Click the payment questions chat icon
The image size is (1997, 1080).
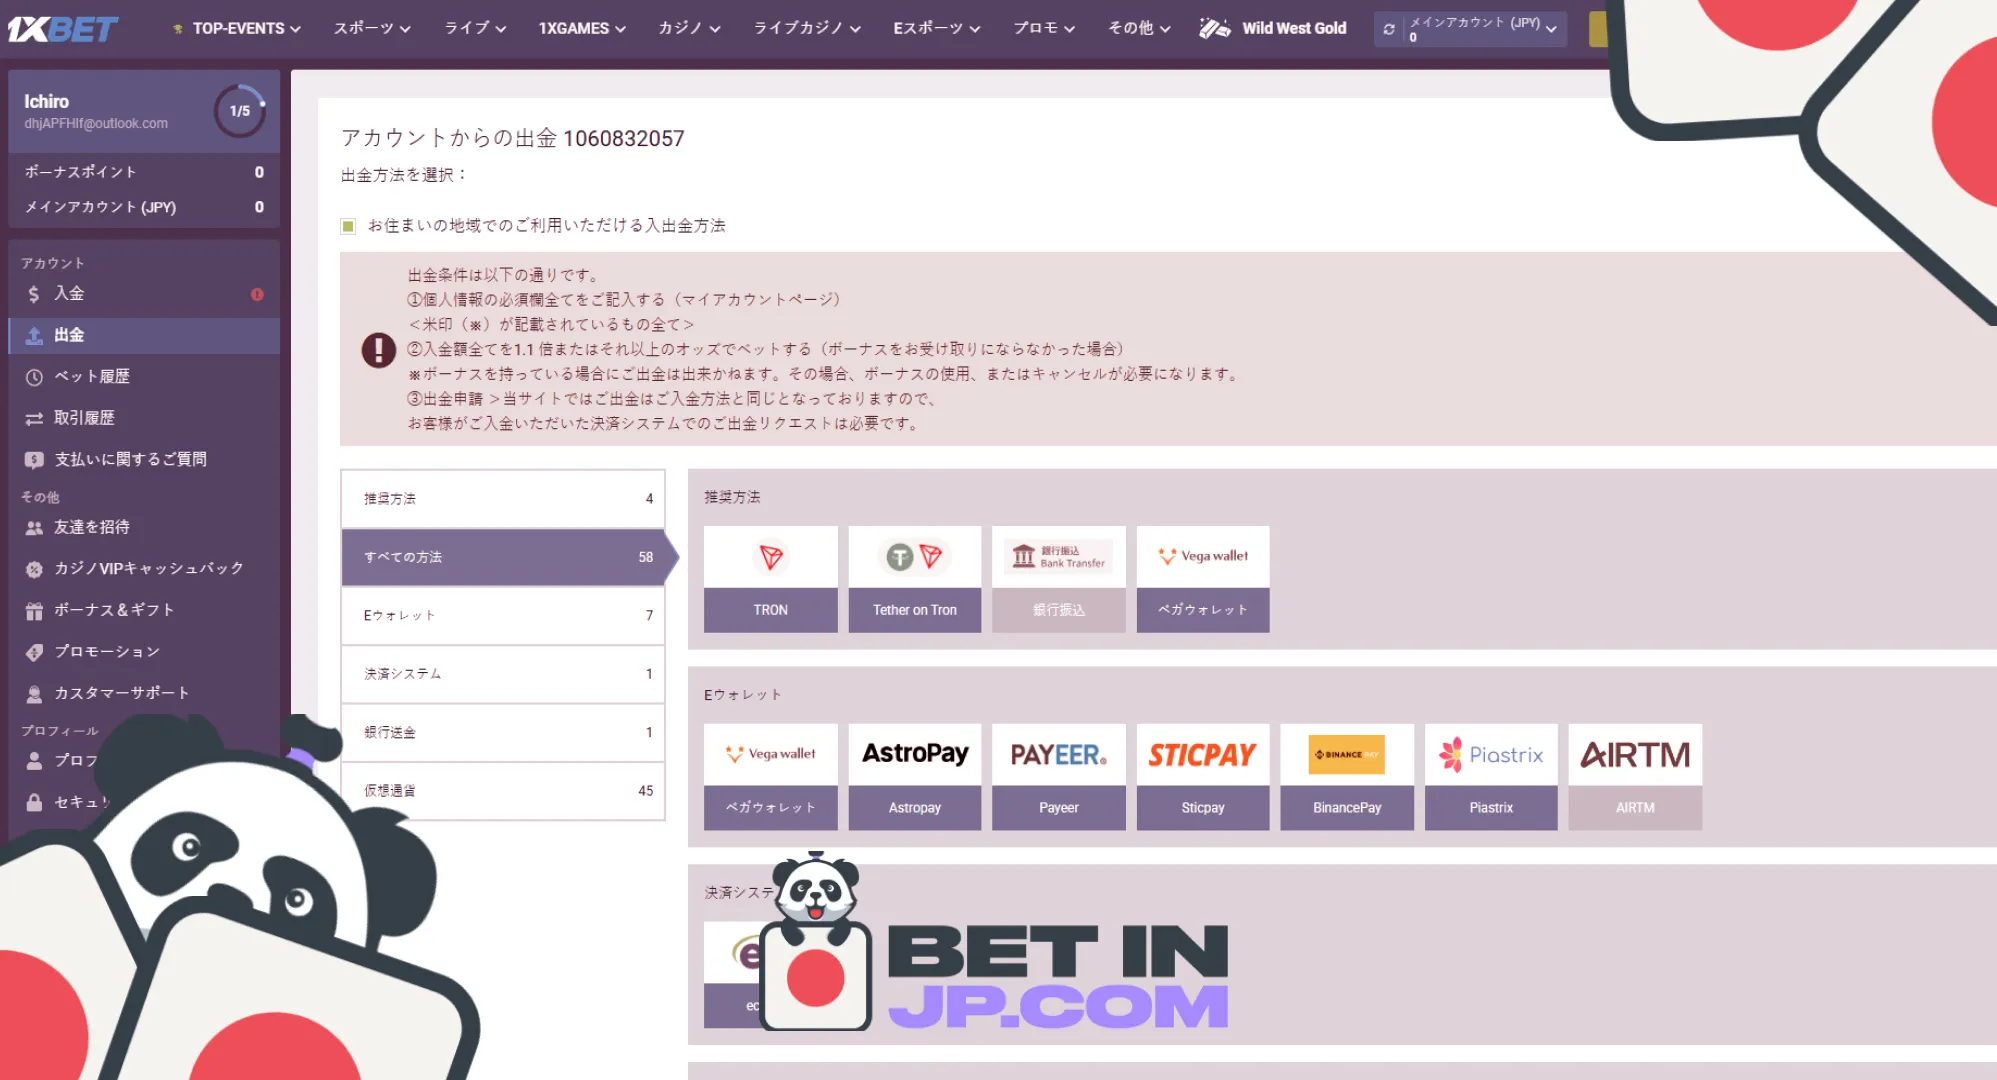click(x=34, y=460)
